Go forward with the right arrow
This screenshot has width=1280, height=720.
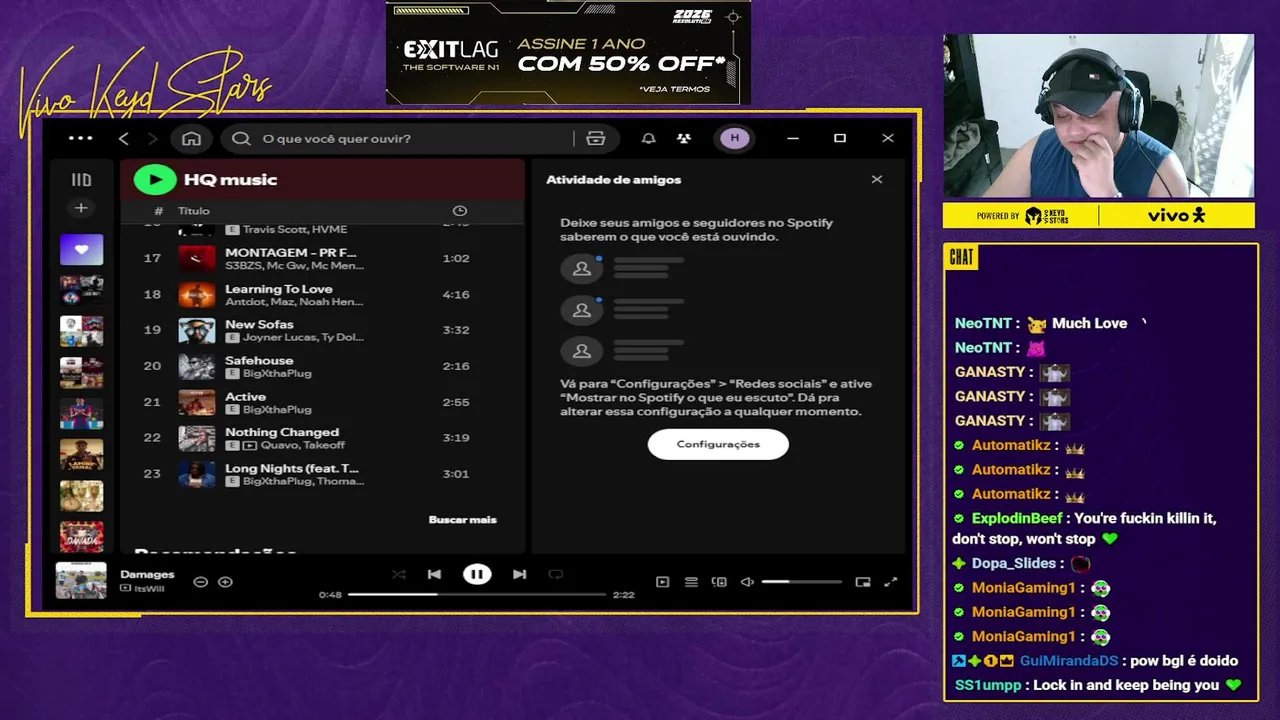click(x=153, y=138)
